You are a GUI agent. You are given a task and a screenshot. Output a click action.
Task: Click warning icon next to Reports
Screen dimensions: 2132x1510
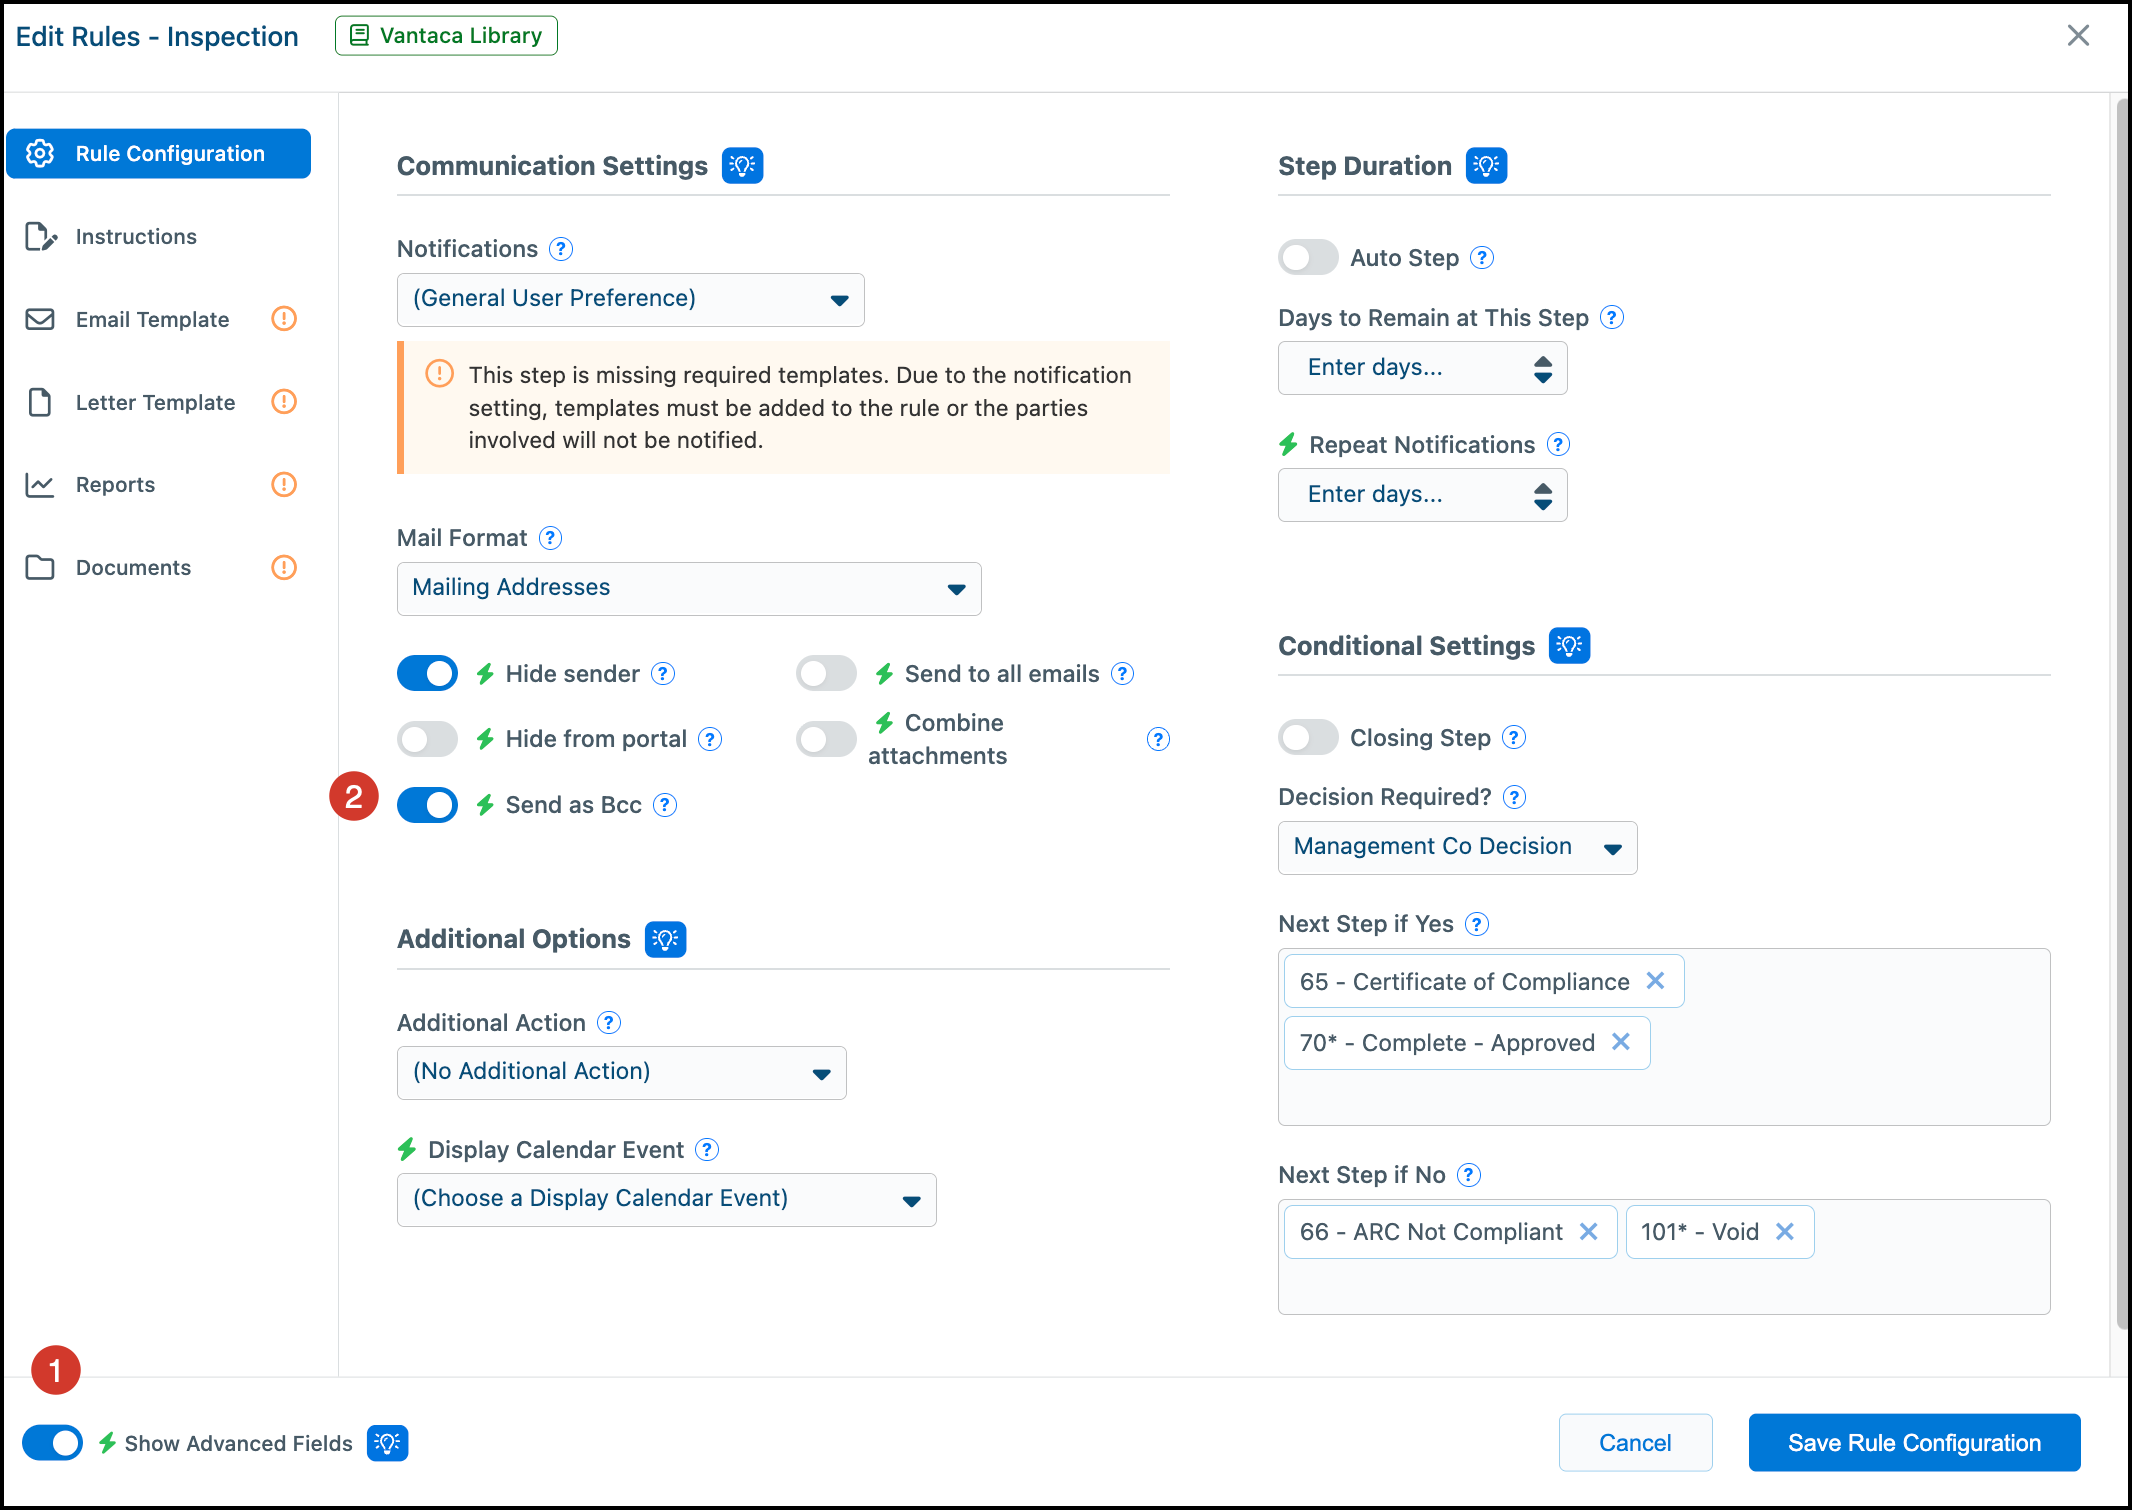tap(284, 485)
